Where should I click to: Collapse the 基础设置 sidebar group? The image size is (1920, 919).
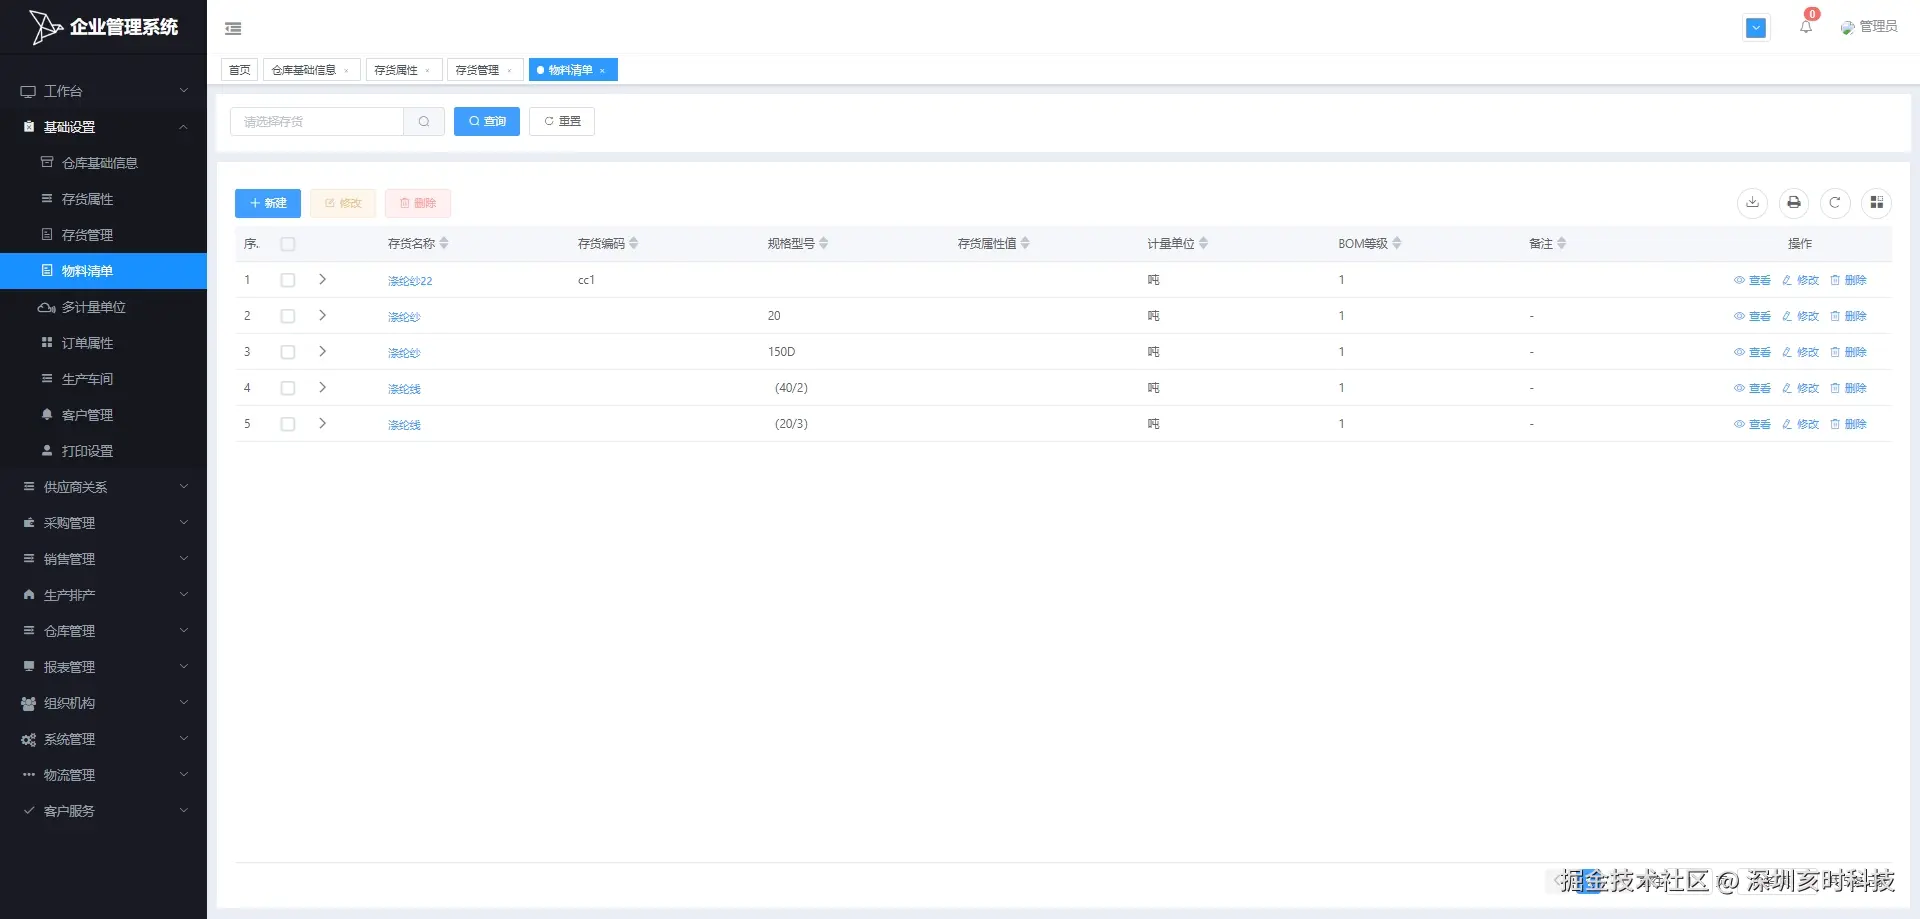click(x=103, y=127)
